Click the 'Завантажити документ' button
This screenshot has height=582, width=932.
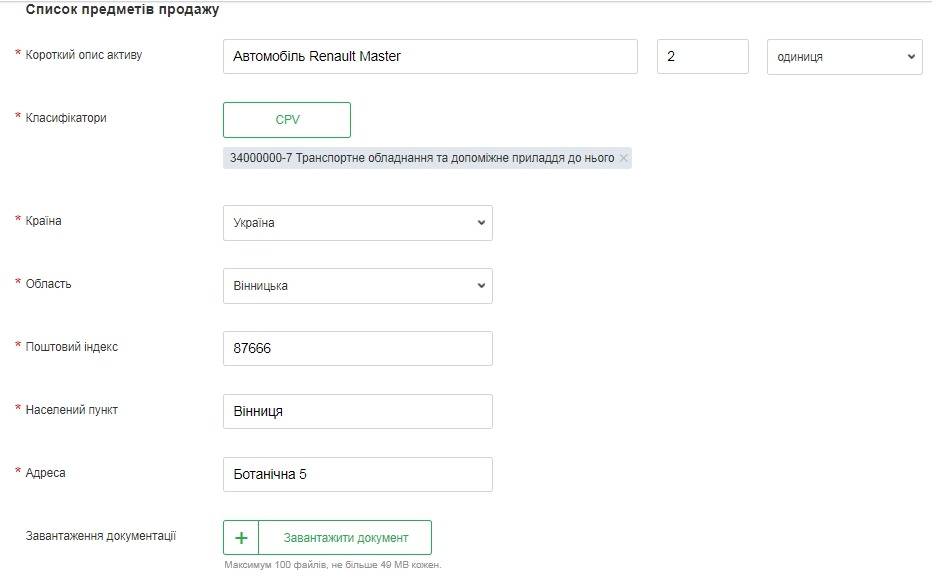tap(345, 538)
